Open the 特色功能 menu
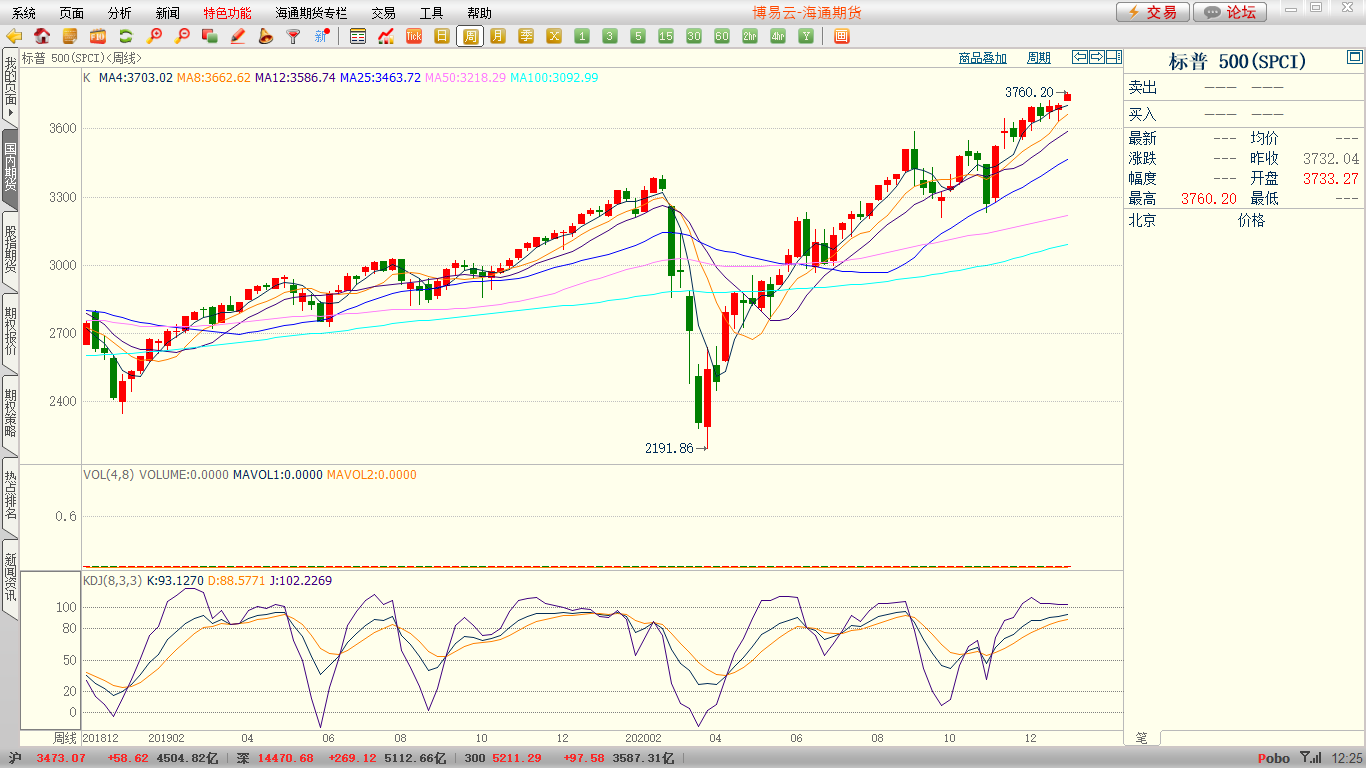 point(228,13)
